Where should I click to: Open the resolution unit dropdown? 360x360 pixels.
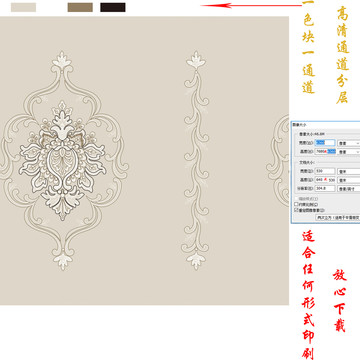click(349, 189)
